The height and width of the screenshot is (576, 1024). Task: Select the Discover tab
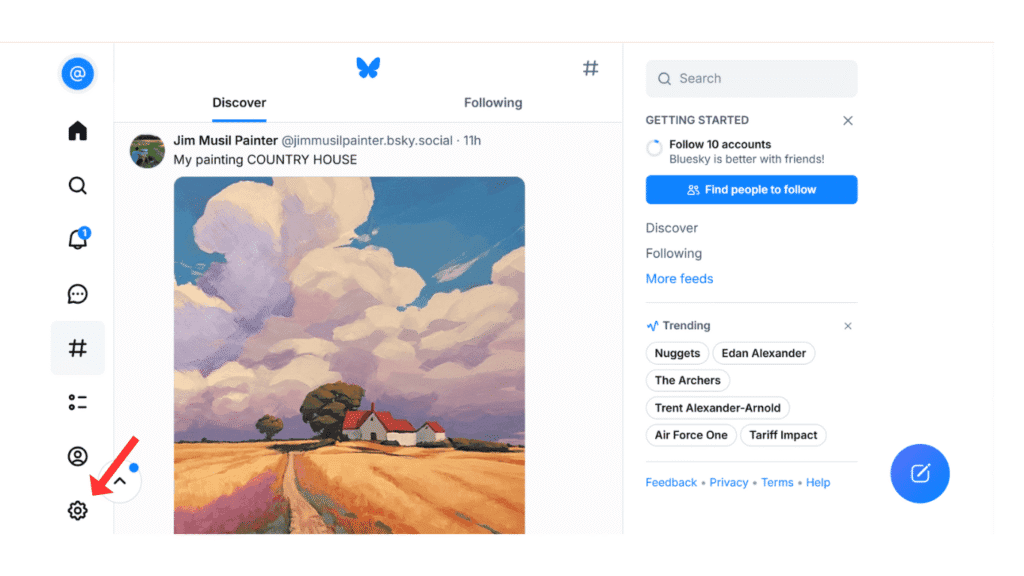pyautogui.click(x=239, y=102)
